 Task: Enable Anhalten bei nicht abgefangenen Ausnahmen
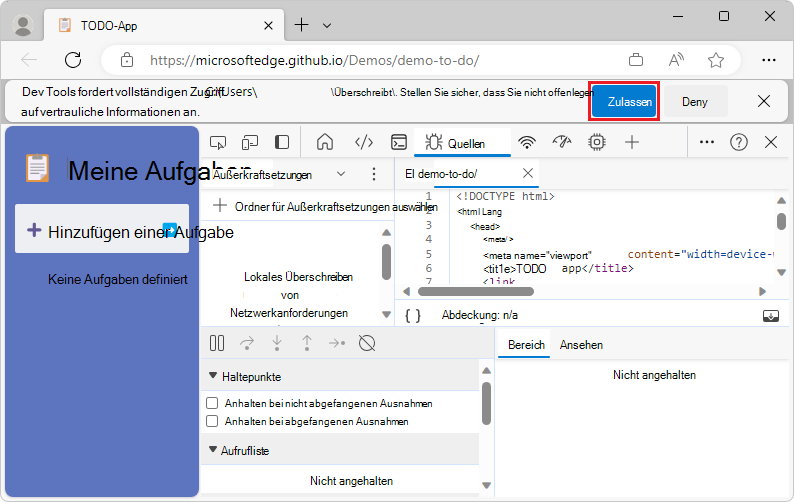[212, 403]
